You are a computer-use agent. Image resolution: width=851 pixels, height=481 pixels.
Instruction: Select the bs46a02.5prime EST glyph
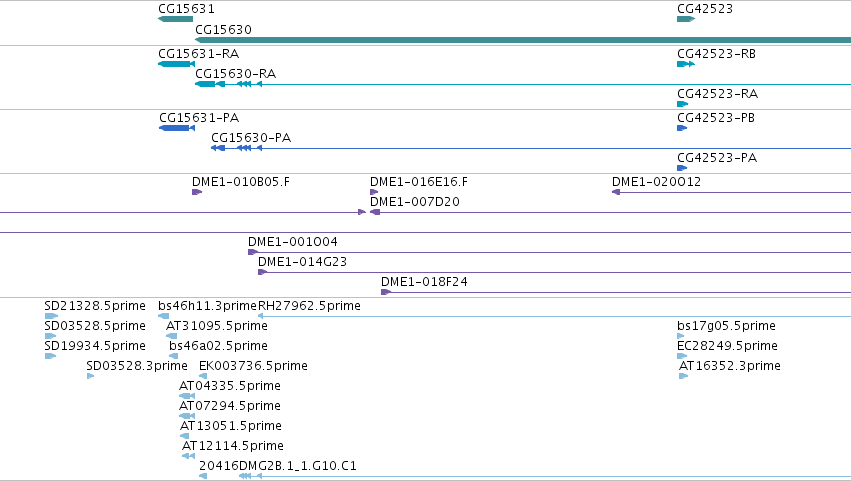[174, 357]
